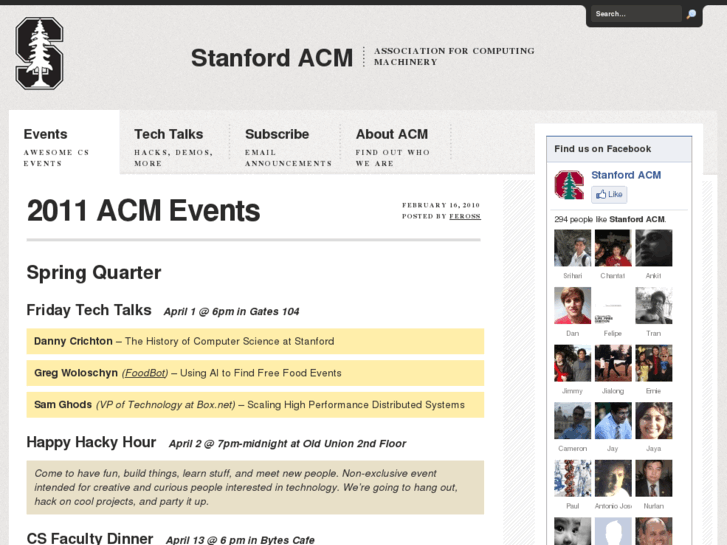Open Jaya's Facebook profile photo
This screenshot has width=727, height=545.
[653, 421]
